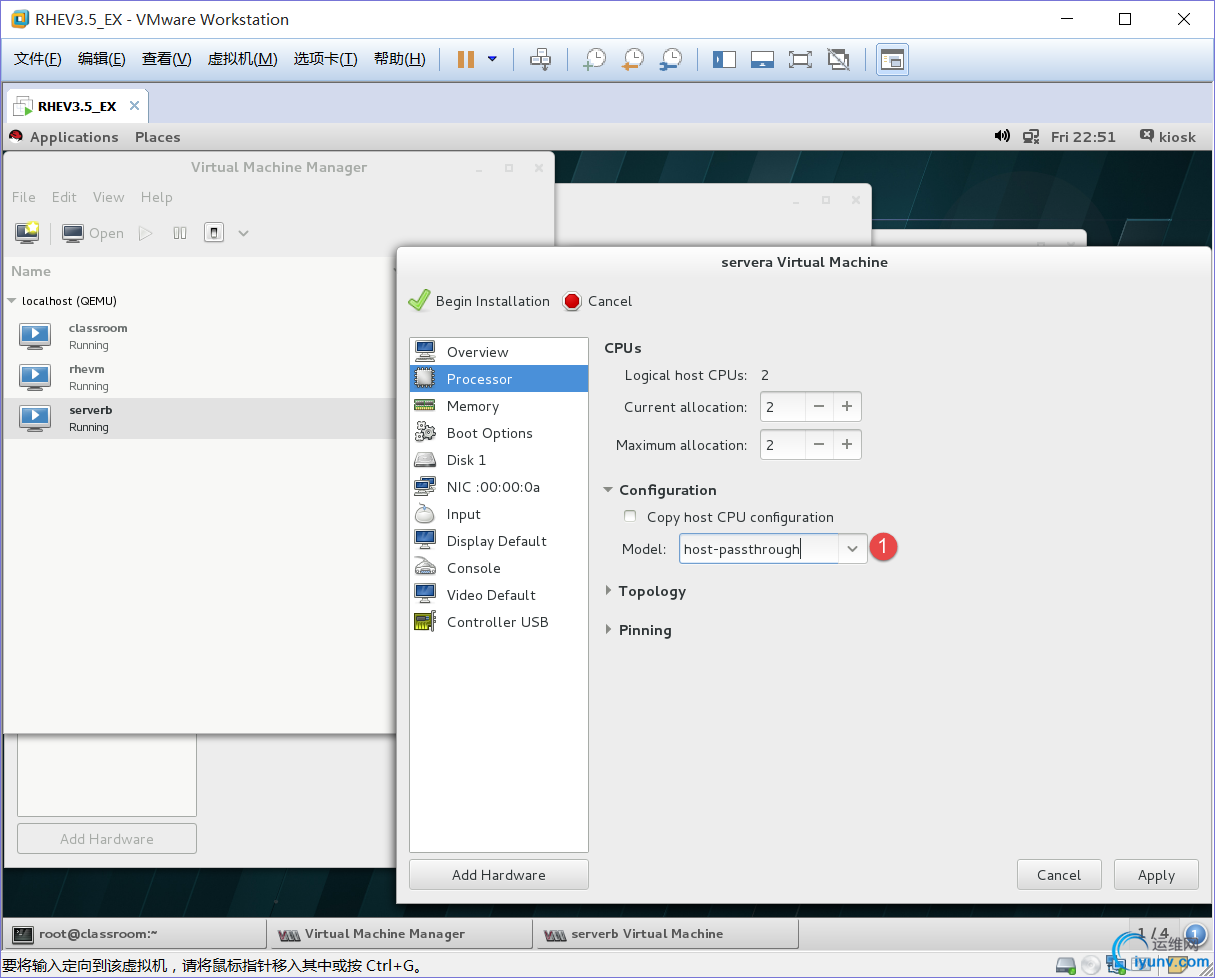Viewport: 1215px width, 978px height.
Task: Select the rhevm virtual machine
Action: pyautogui.click(x=200, y=377)
